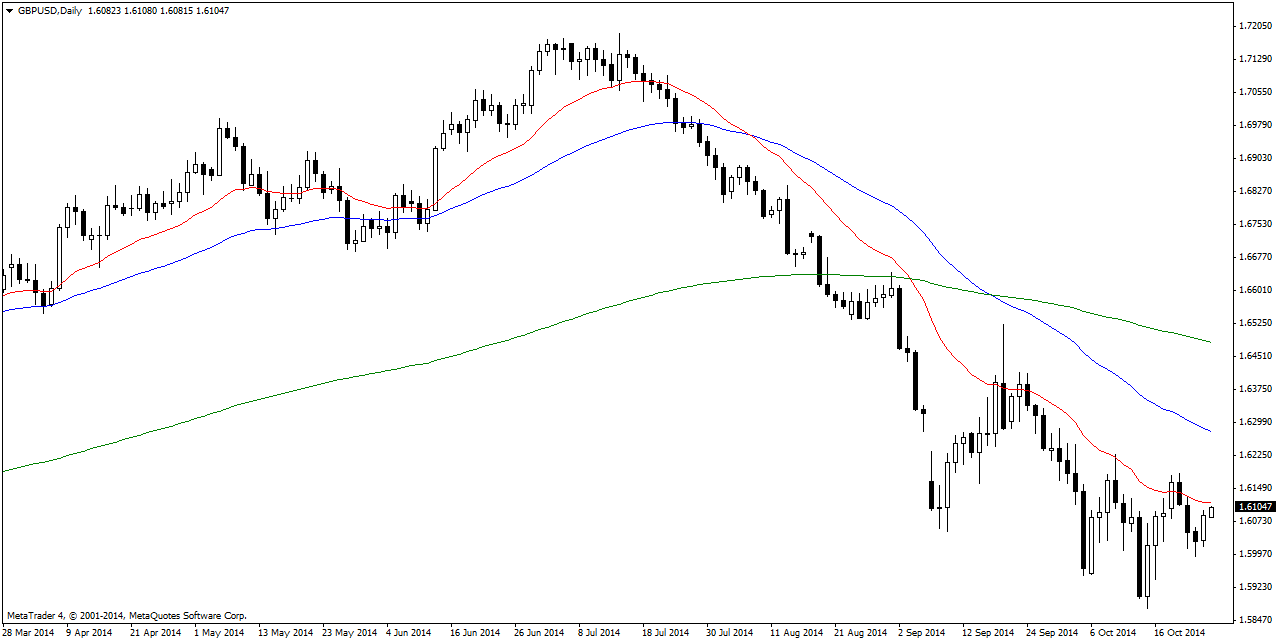Click the MetaTrader 4 copyright text
This screenshot has width=1276, height=641.
(126, 616)
